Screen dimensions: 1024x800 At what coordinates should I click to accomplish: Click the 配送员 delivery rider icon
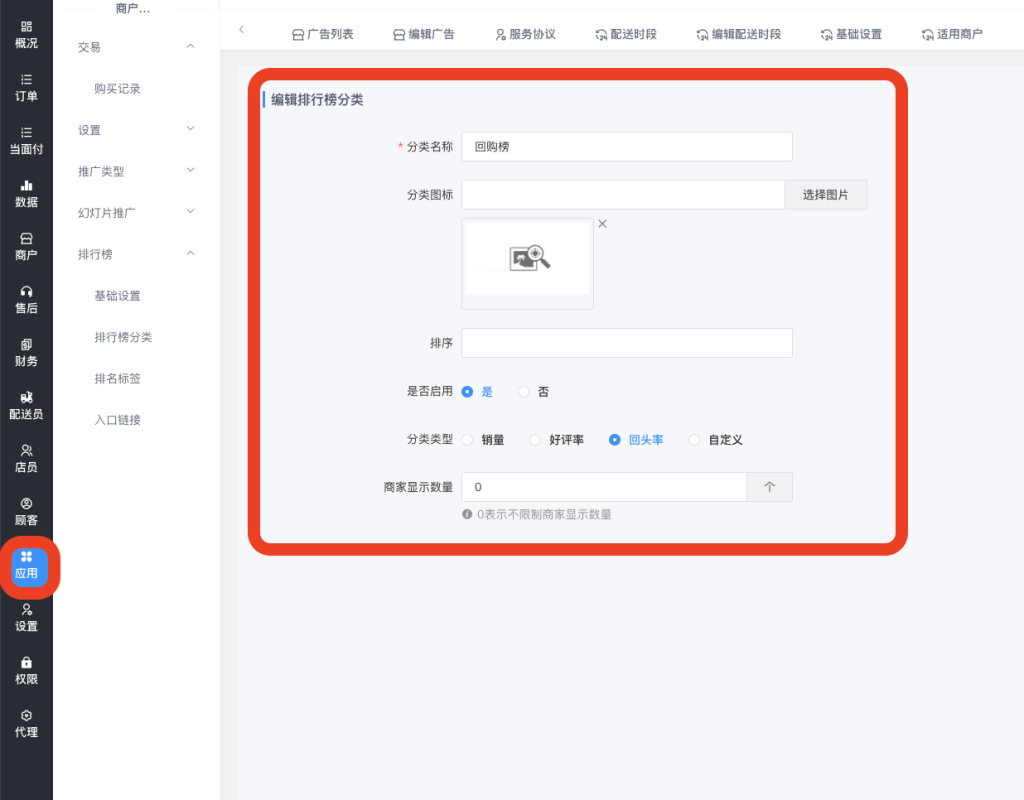point(26,405)
